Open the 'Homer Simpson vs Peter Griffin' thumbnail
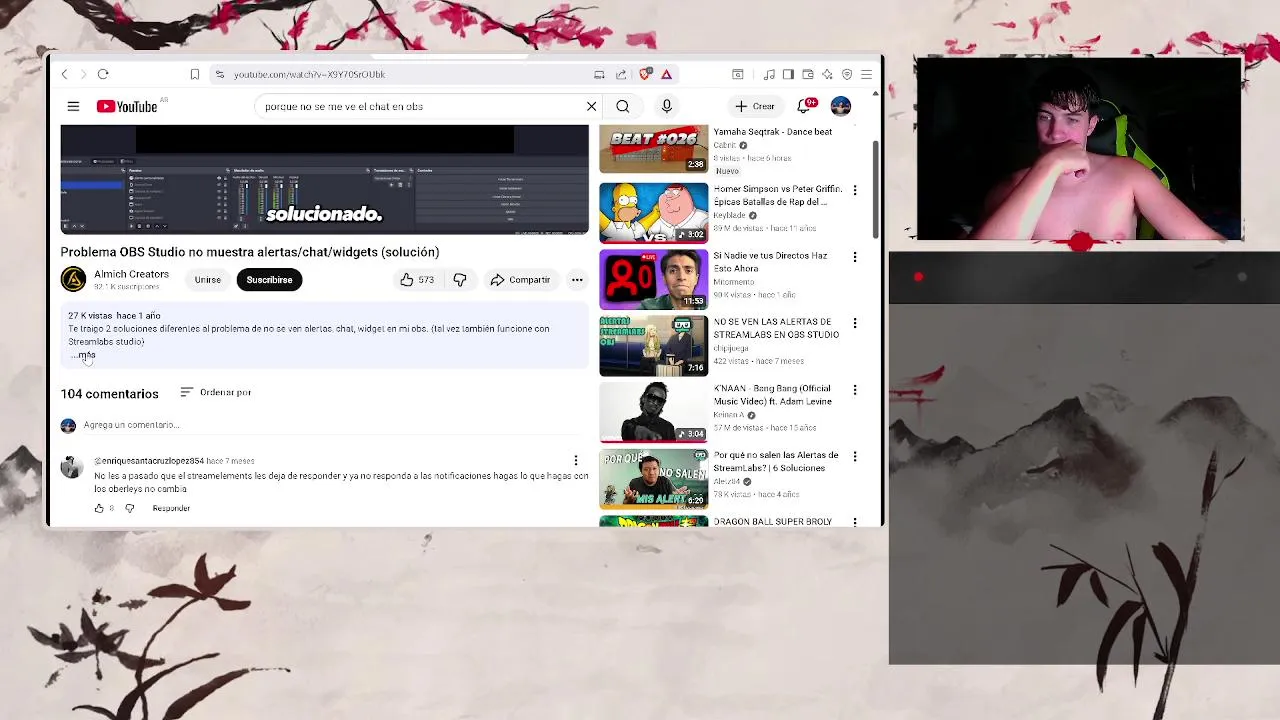The height and width of the screenshot is (720, 1280). [653, 213]
